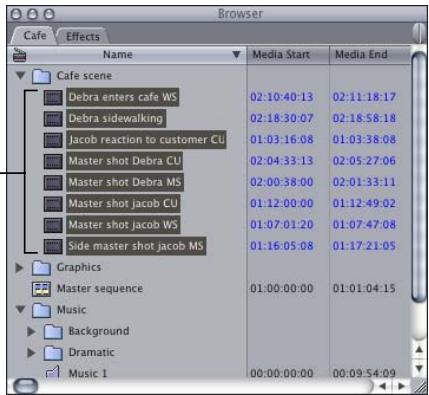
Task: Click the Media End column header
Action: coord(370,55)
